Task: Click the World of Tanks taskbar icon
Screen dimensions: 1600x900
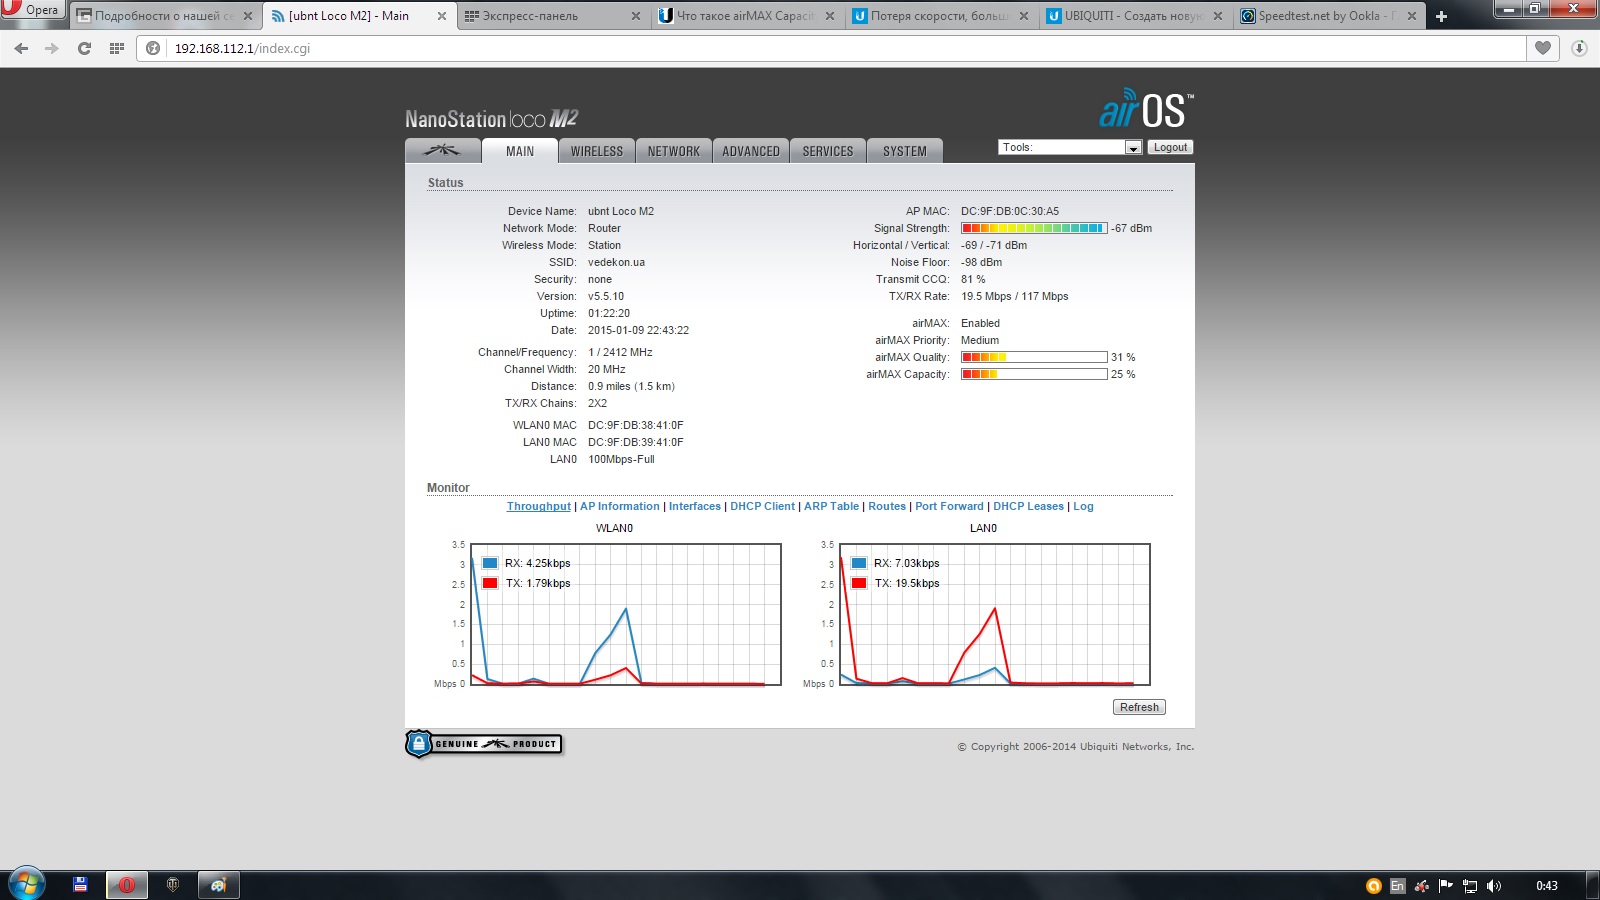Action: (172, 884)
